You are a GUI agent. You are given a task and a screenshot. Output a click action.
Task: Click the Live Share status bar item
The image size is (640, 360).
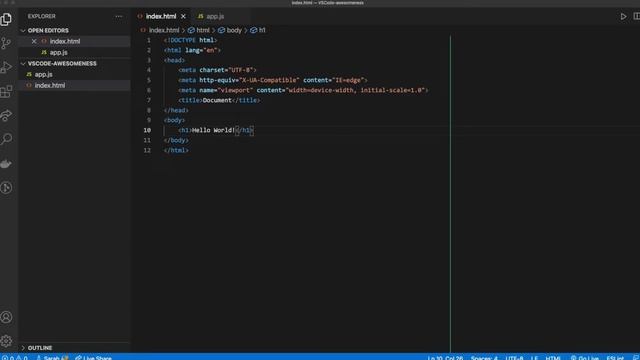pyautogui.click(x=93, y=358)
